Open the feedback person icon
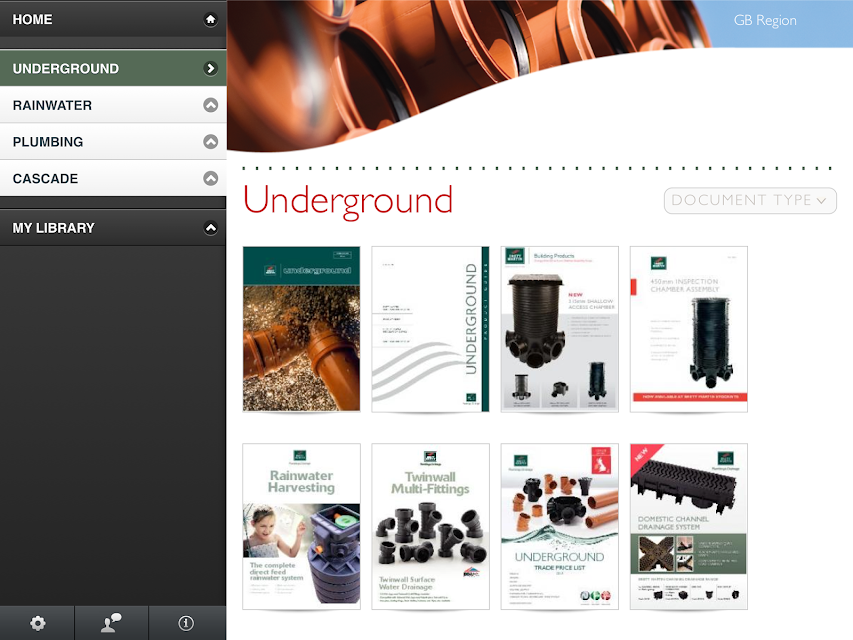 pos(112,623)
